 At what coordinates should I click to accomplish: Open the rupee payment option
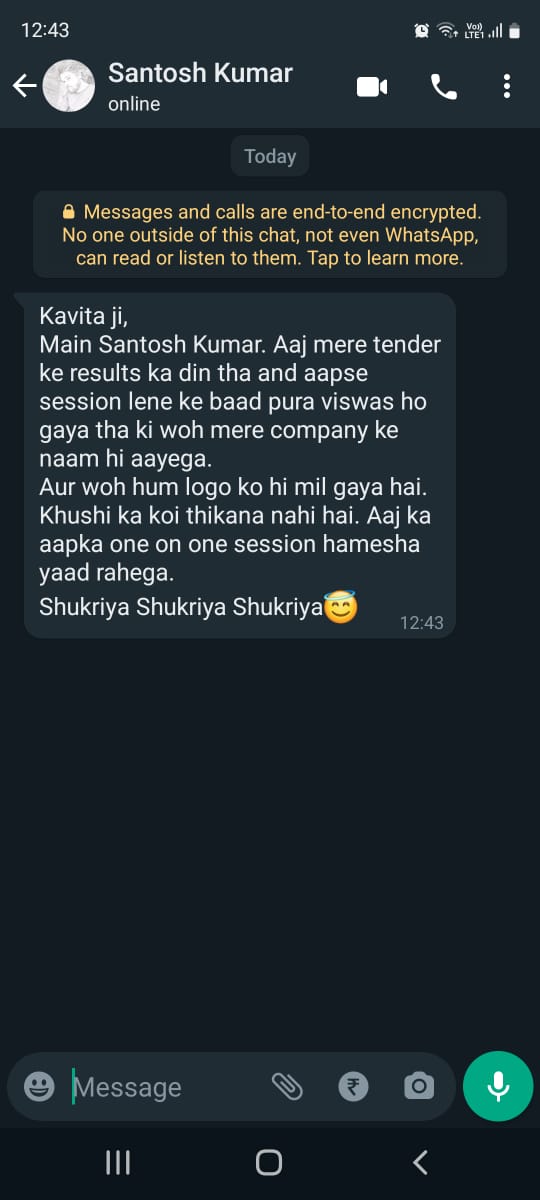click(x=353, y=1086)
